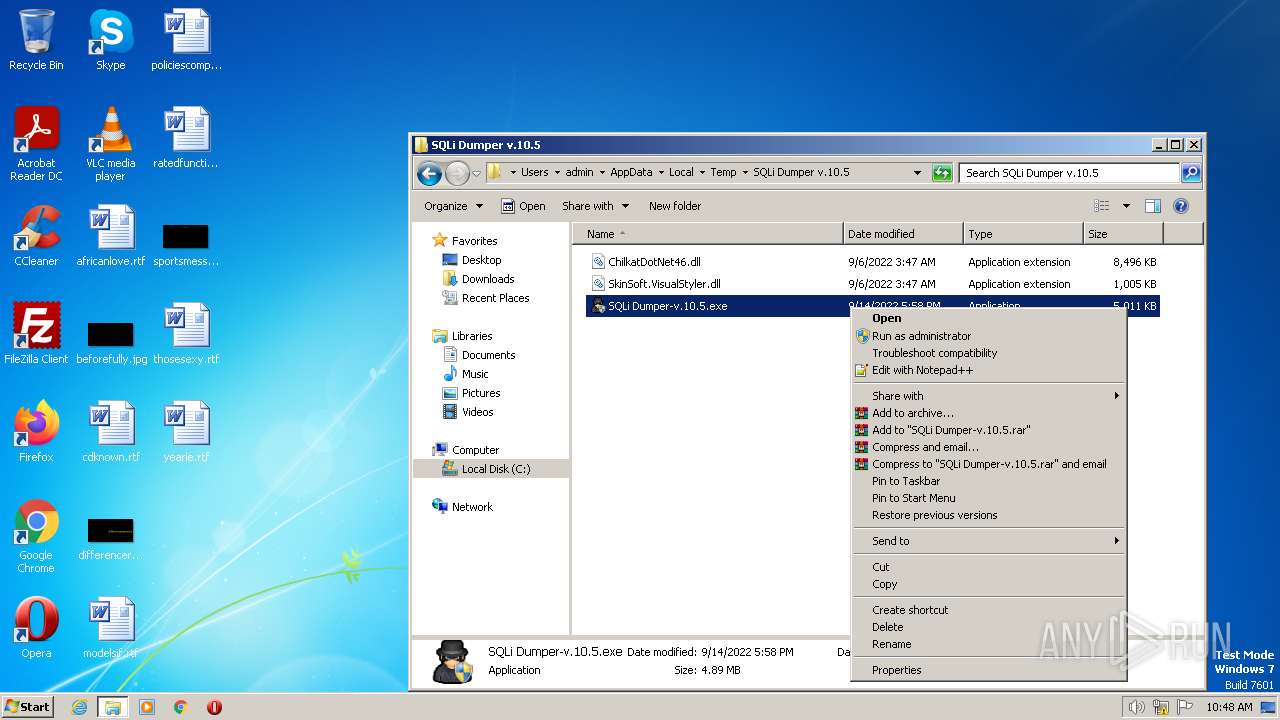Select Pin to Taskbar option
Viewport: 1280px width, 720px height.
pos(988,481)
